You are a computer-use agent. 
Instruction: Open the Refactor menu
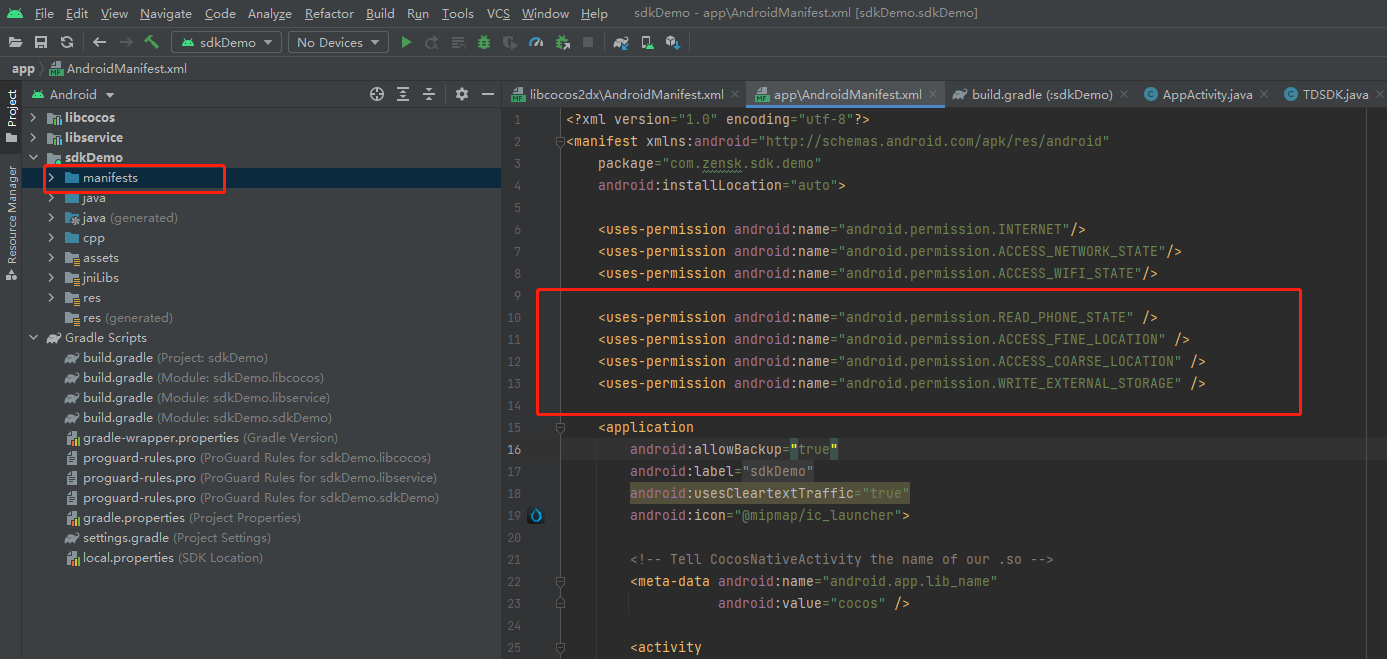point(329,13)
